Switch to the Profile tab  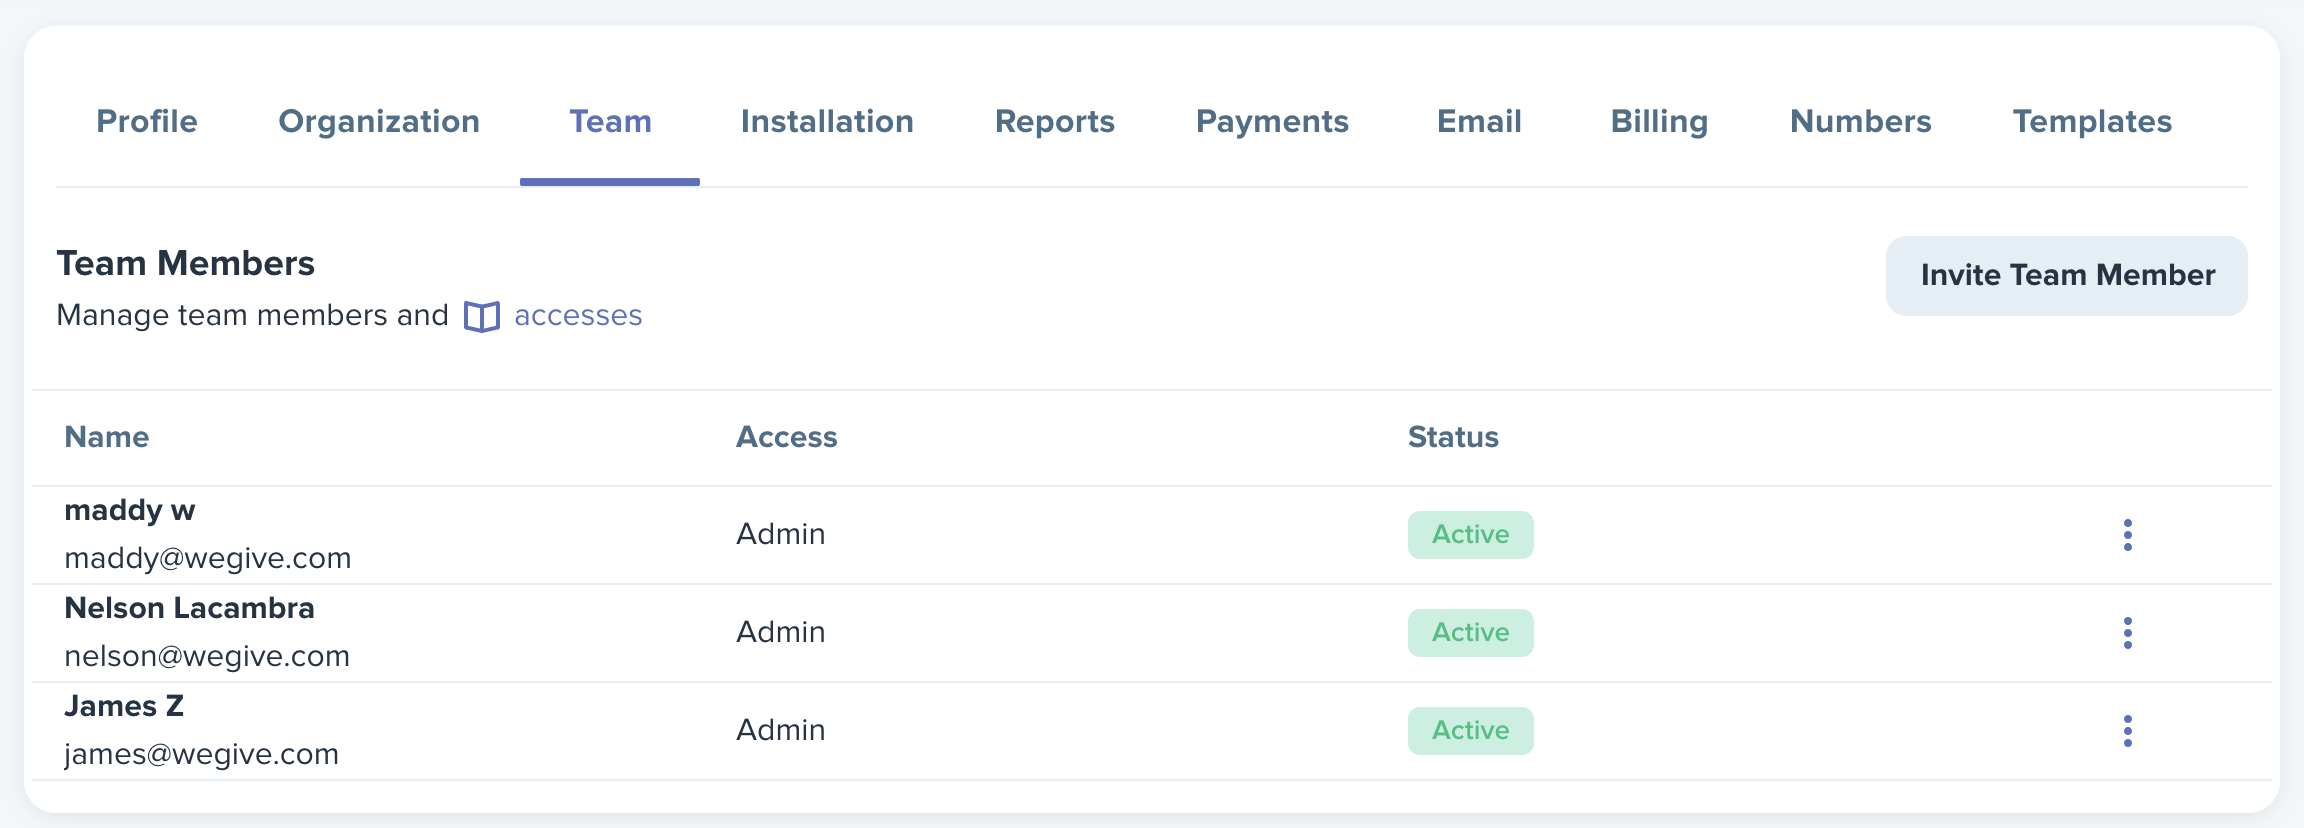(147, 122)
